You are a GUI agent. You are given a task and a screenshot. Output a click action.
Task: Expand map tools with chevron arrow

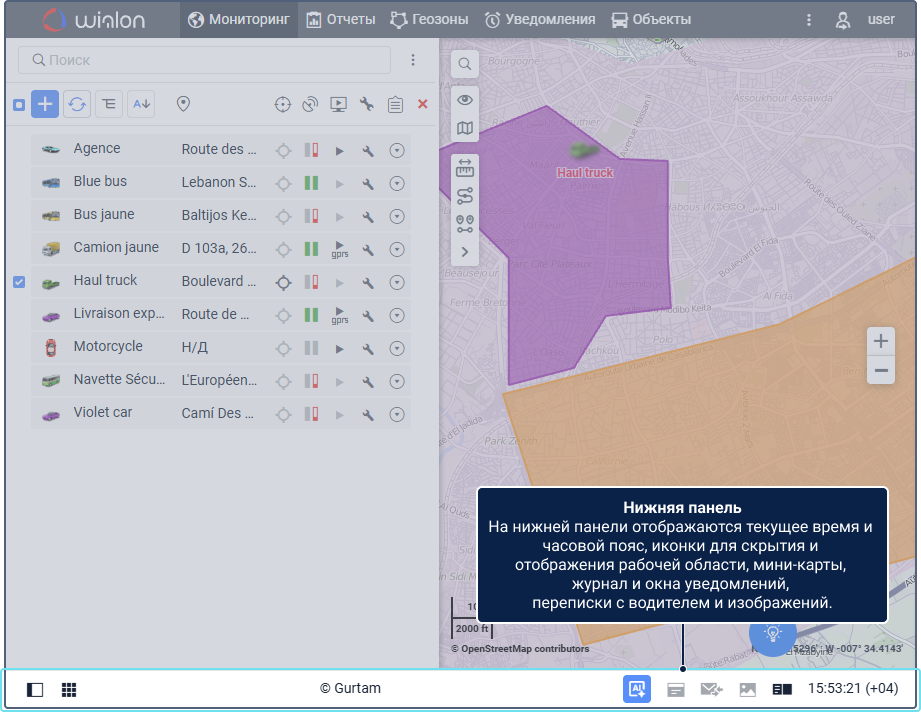465,252
